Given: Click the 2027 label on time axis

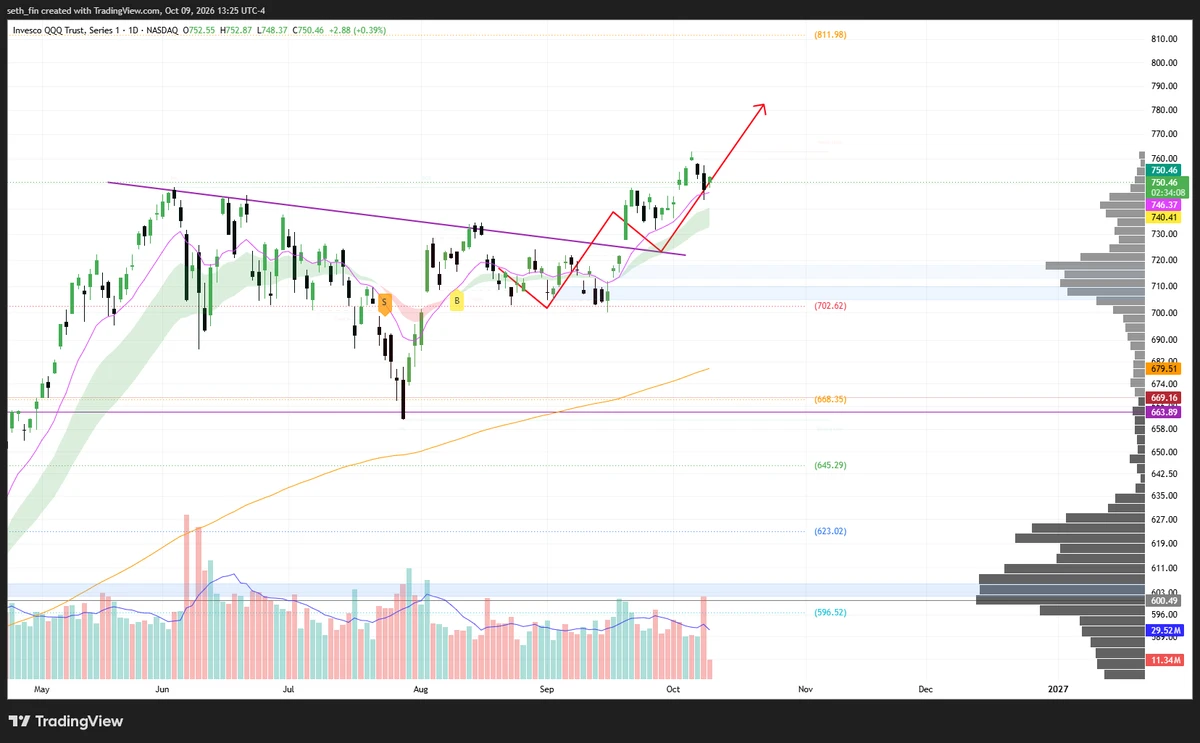Looking at the screenshot, I should tap(1059, 689).
